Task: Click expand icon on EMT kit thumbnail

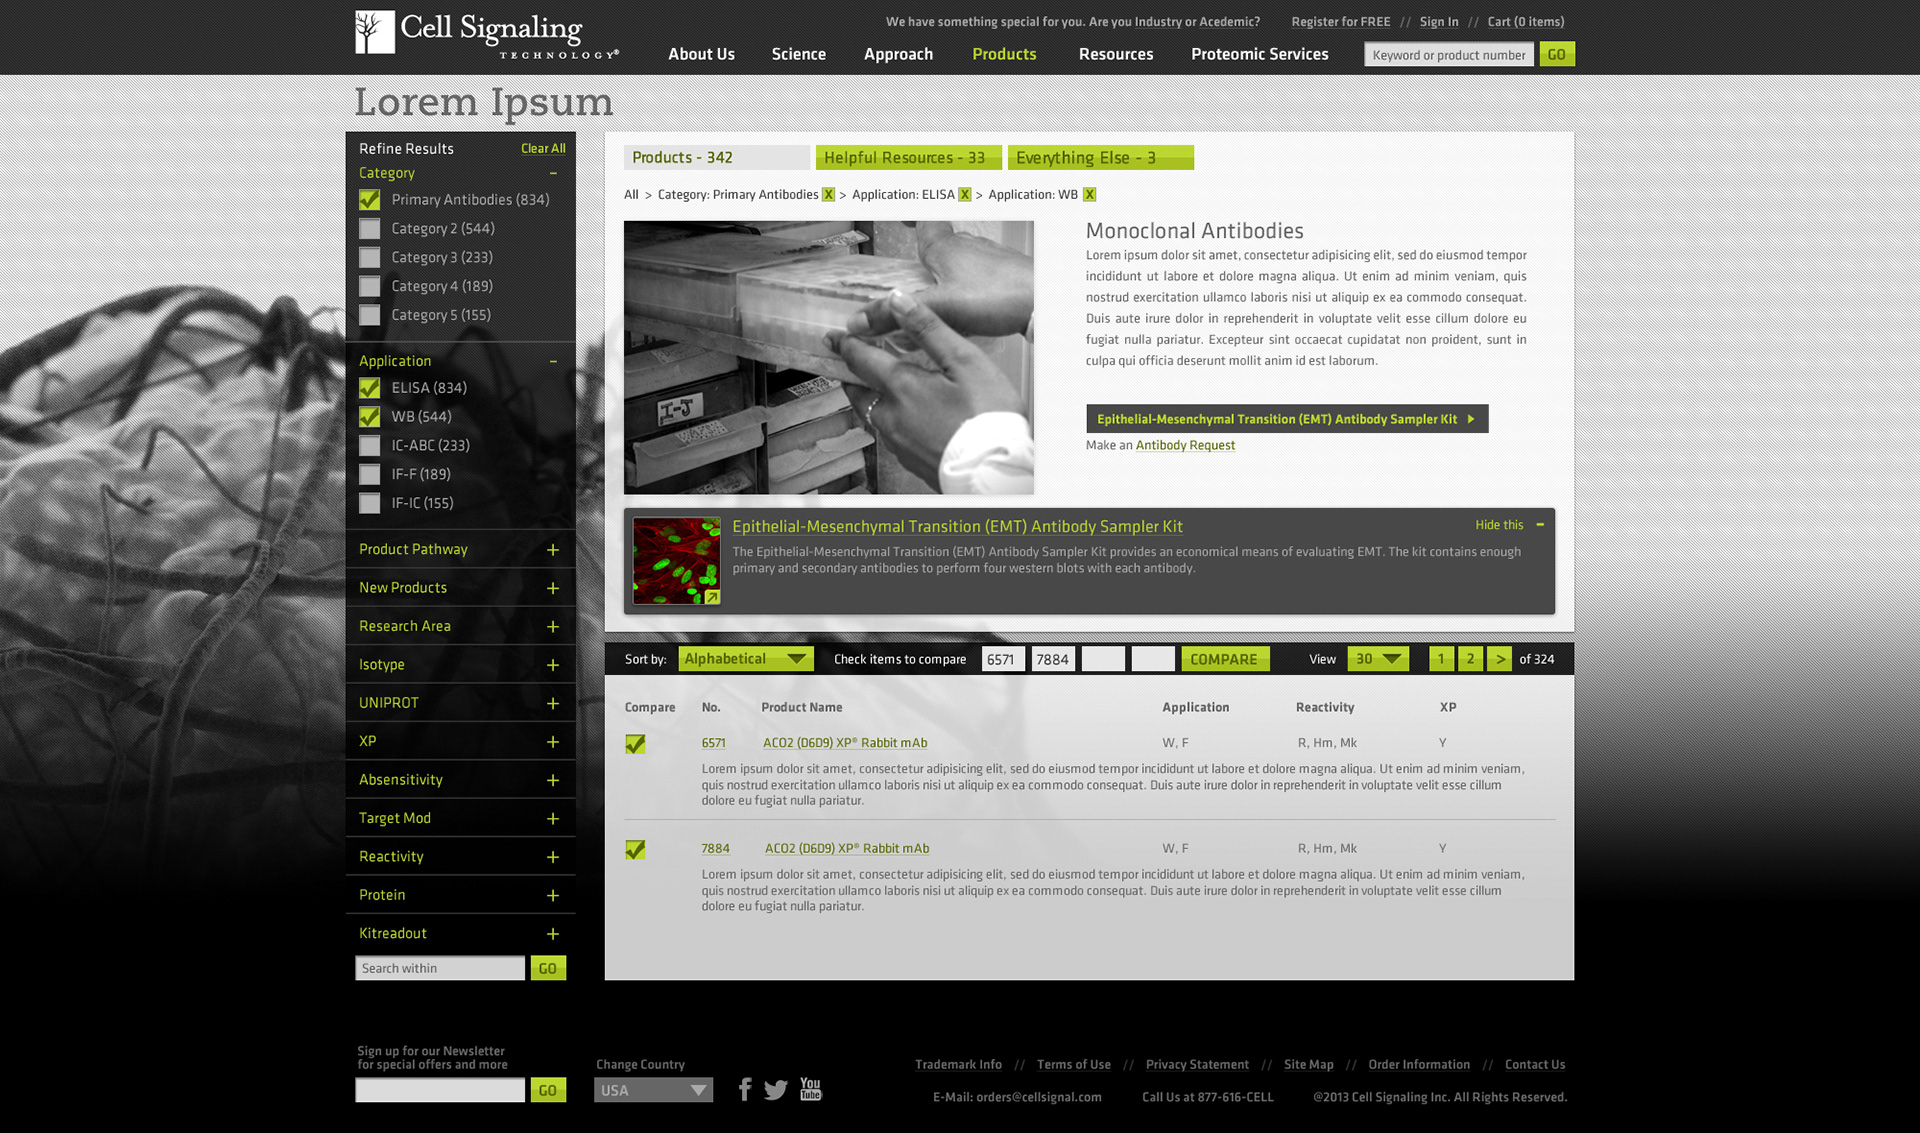Action: pos(712,597)
